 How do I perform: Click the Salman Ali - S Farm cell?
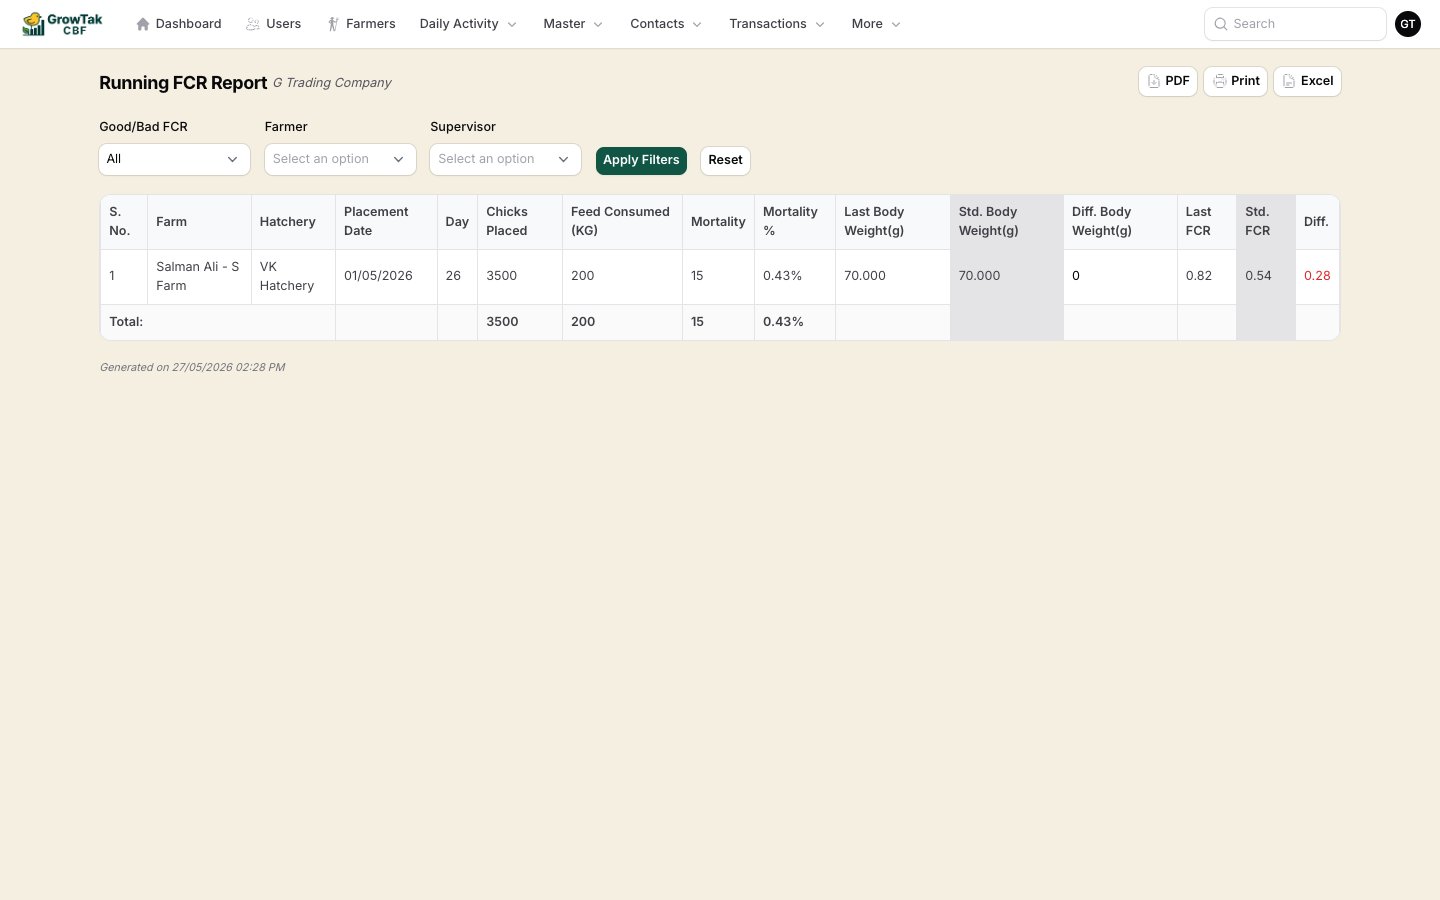point(199,276)
